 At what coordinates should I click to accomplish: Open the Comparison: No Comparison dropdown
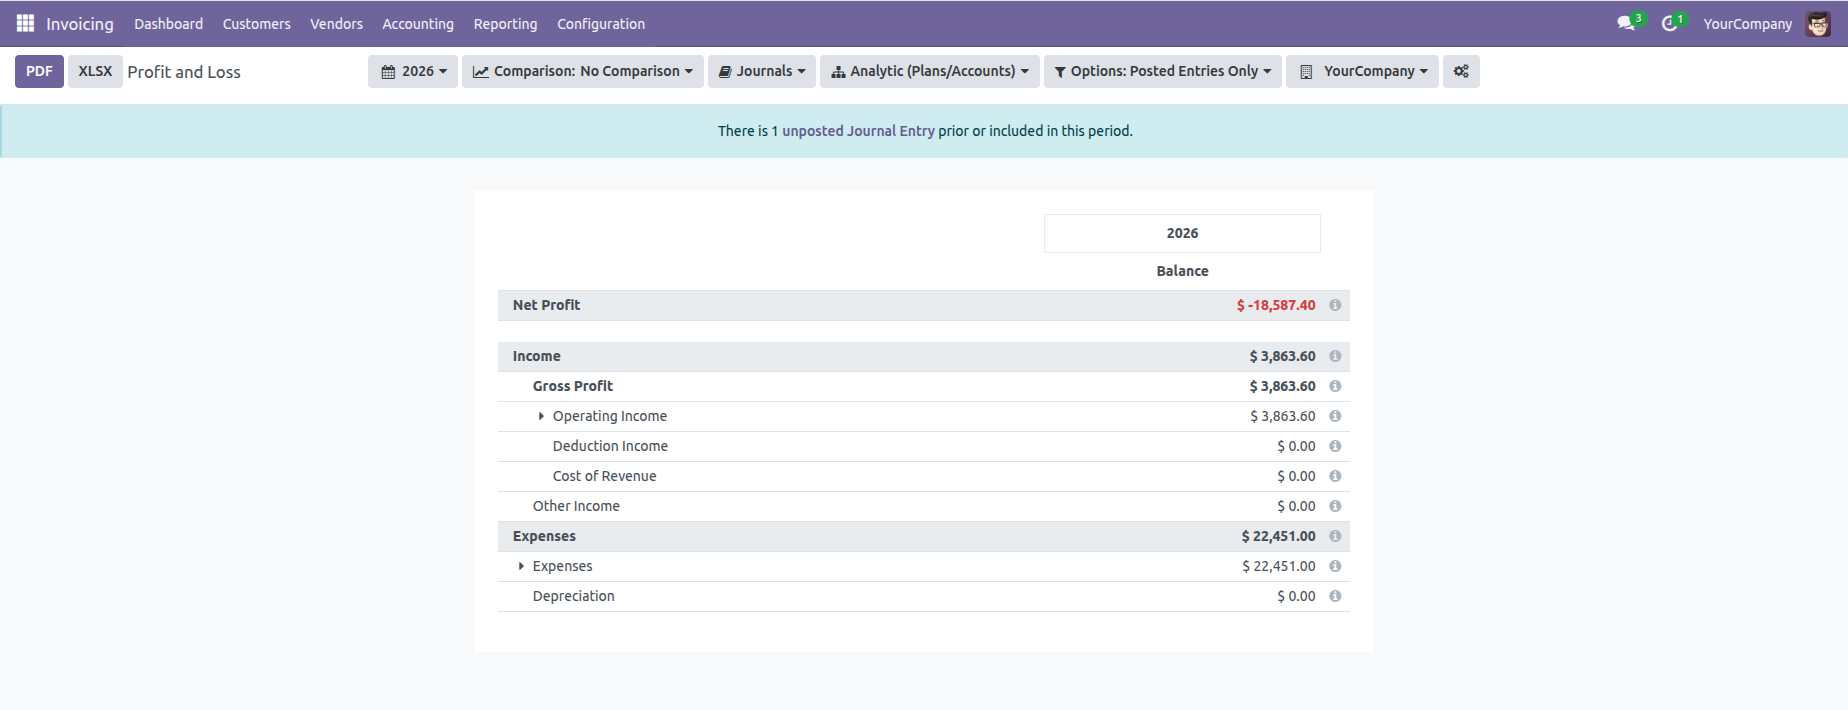coord(582,71)
